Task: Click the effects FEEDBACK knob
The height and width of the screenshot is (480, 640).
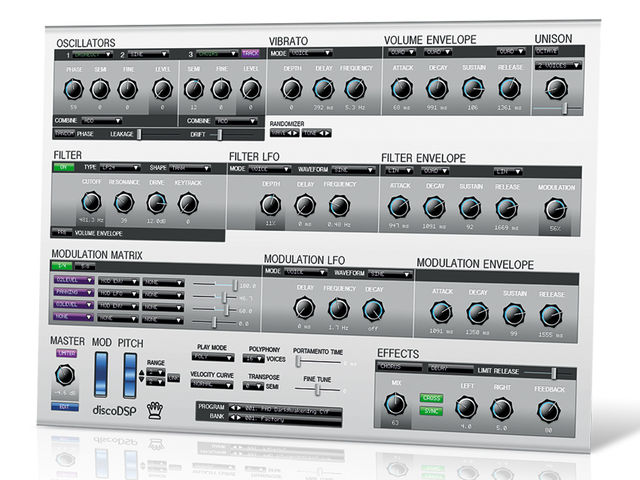Action: [x=548, y=411]
